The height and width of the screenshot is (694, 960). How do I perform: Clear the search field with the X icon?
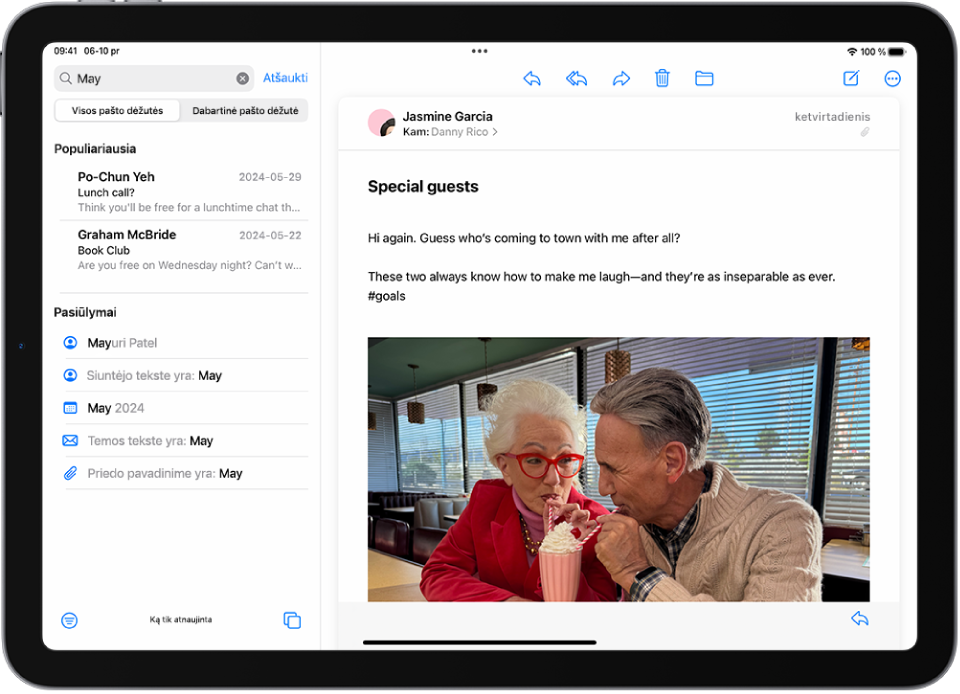pyautogui.click(x=242, y=77)
